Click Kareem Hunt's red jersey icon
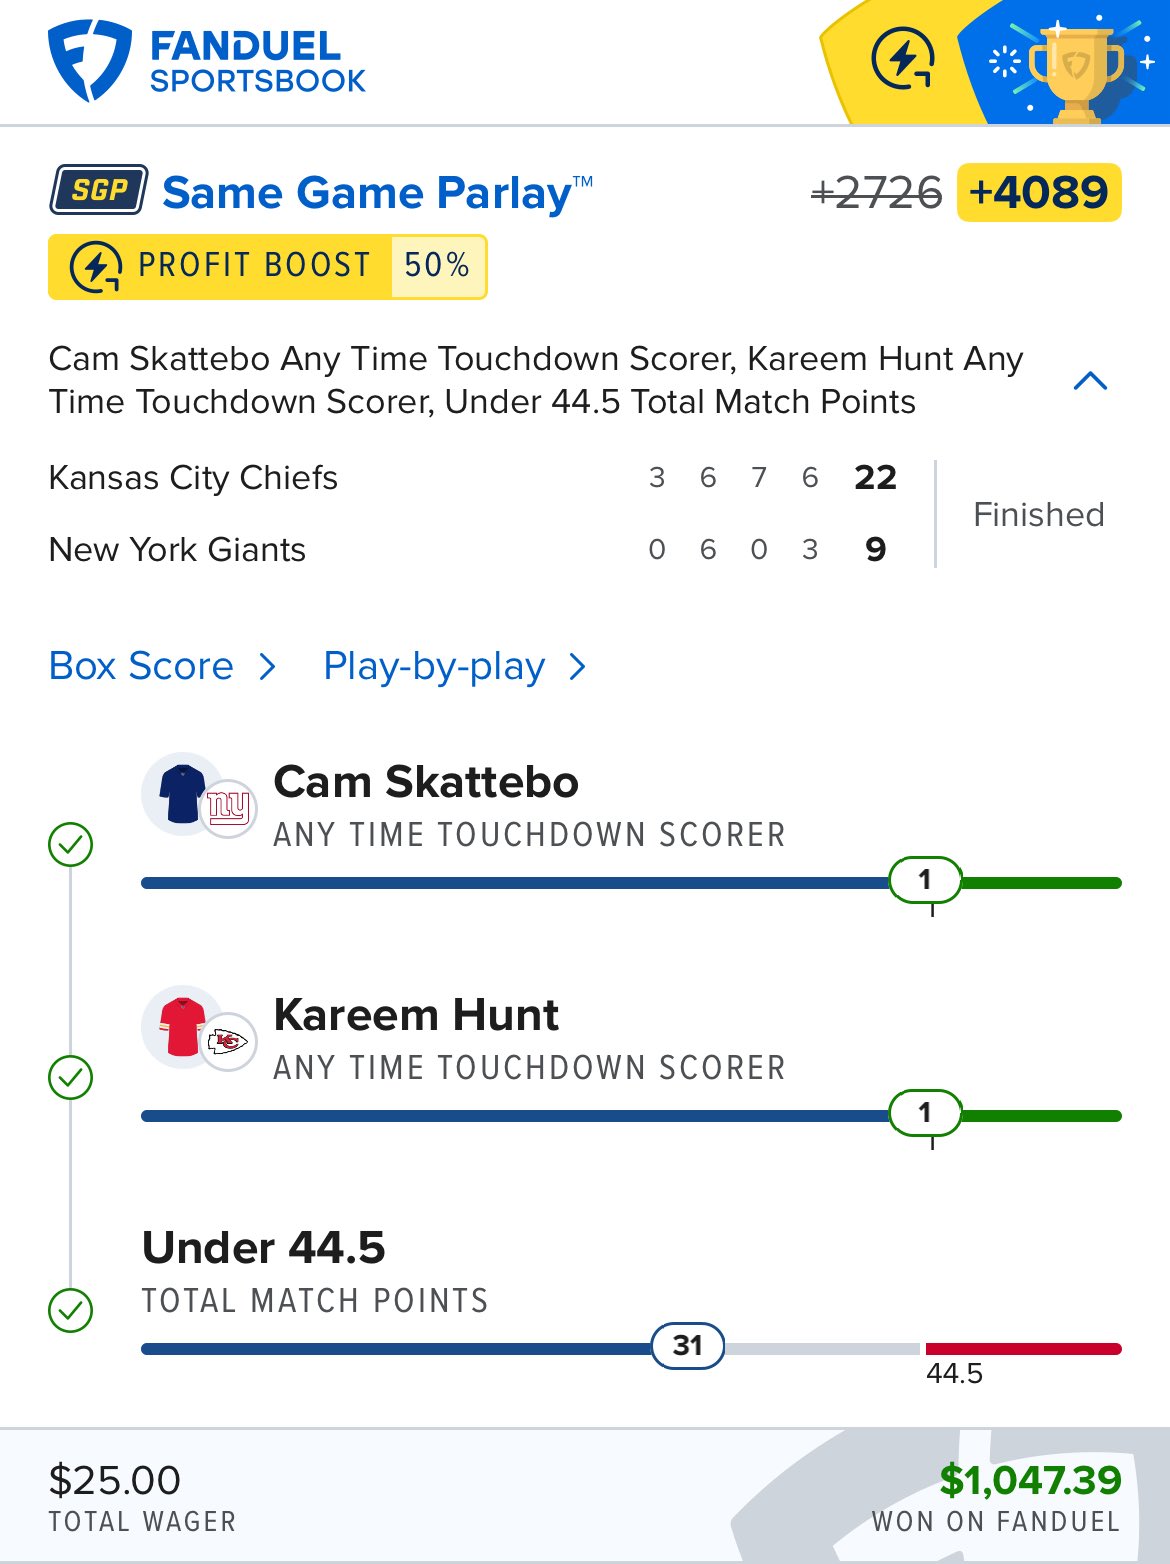 [182, 1026]
